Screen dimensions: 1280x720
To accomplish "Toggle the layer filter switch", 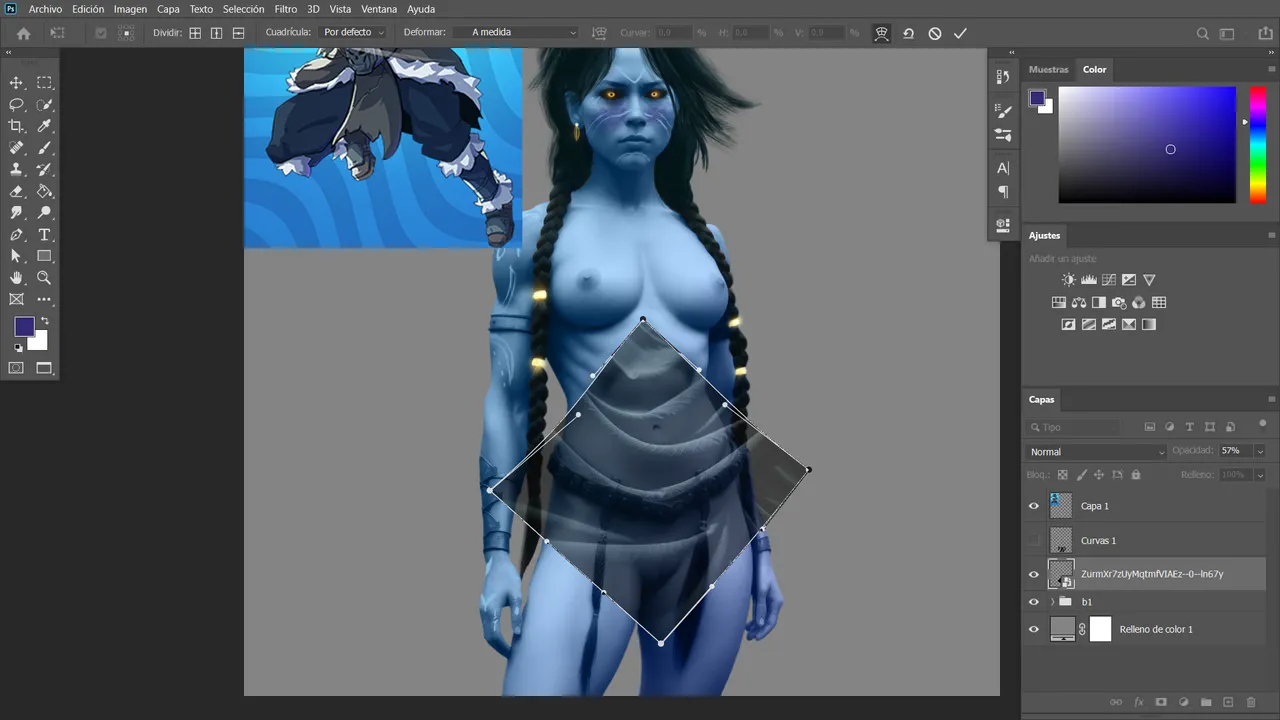I will tap(1262, 424).
